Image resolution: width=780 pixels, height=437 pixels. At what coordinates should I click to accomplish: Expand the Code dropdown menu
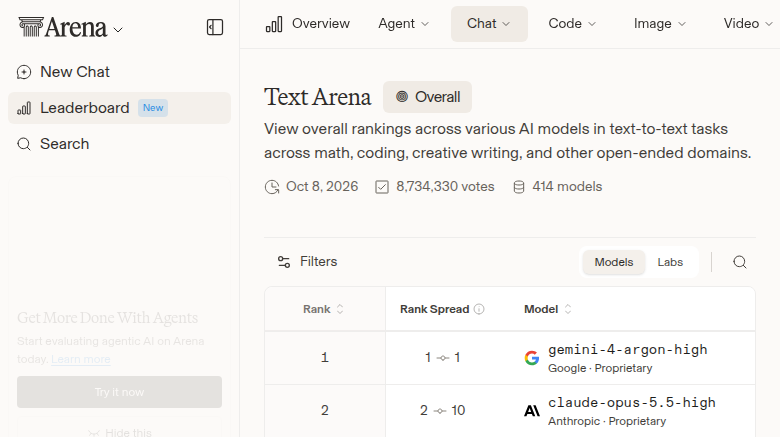572,24
